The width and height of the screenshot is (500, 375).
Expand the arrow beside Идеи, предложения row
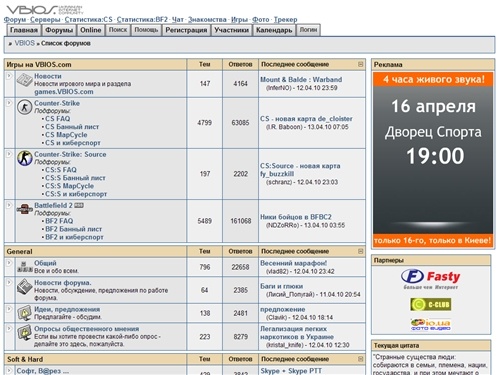tap(9, 309)
